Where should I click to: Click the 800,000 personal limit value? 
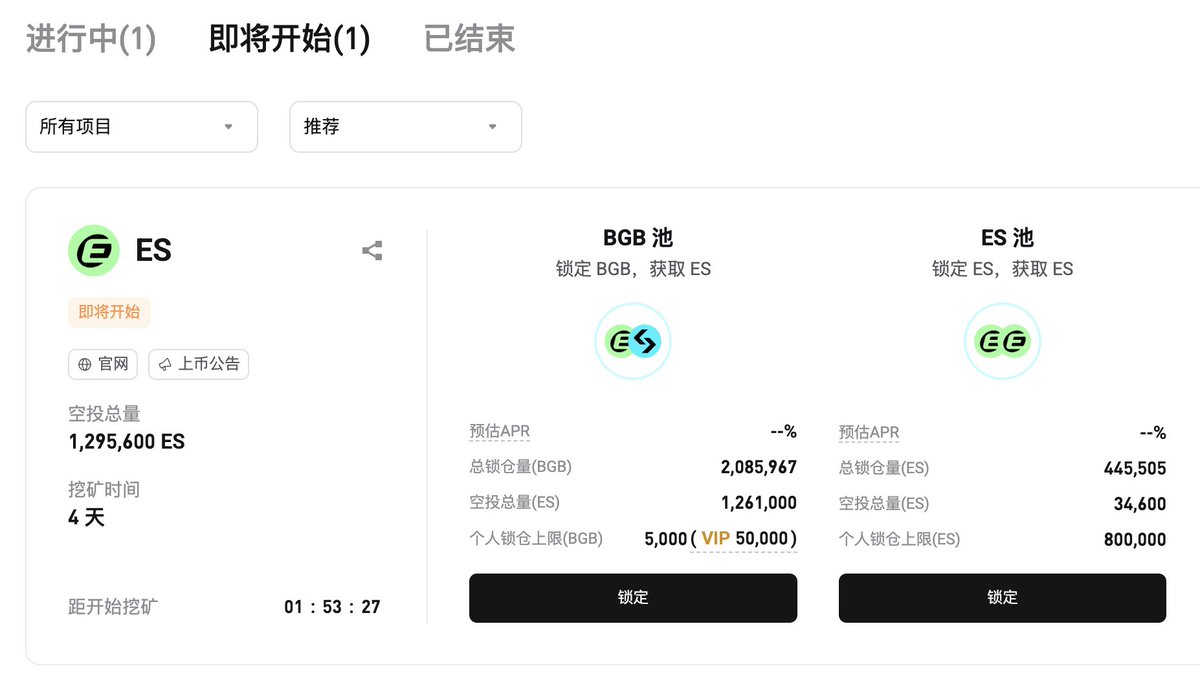[x=1134, y=539]
